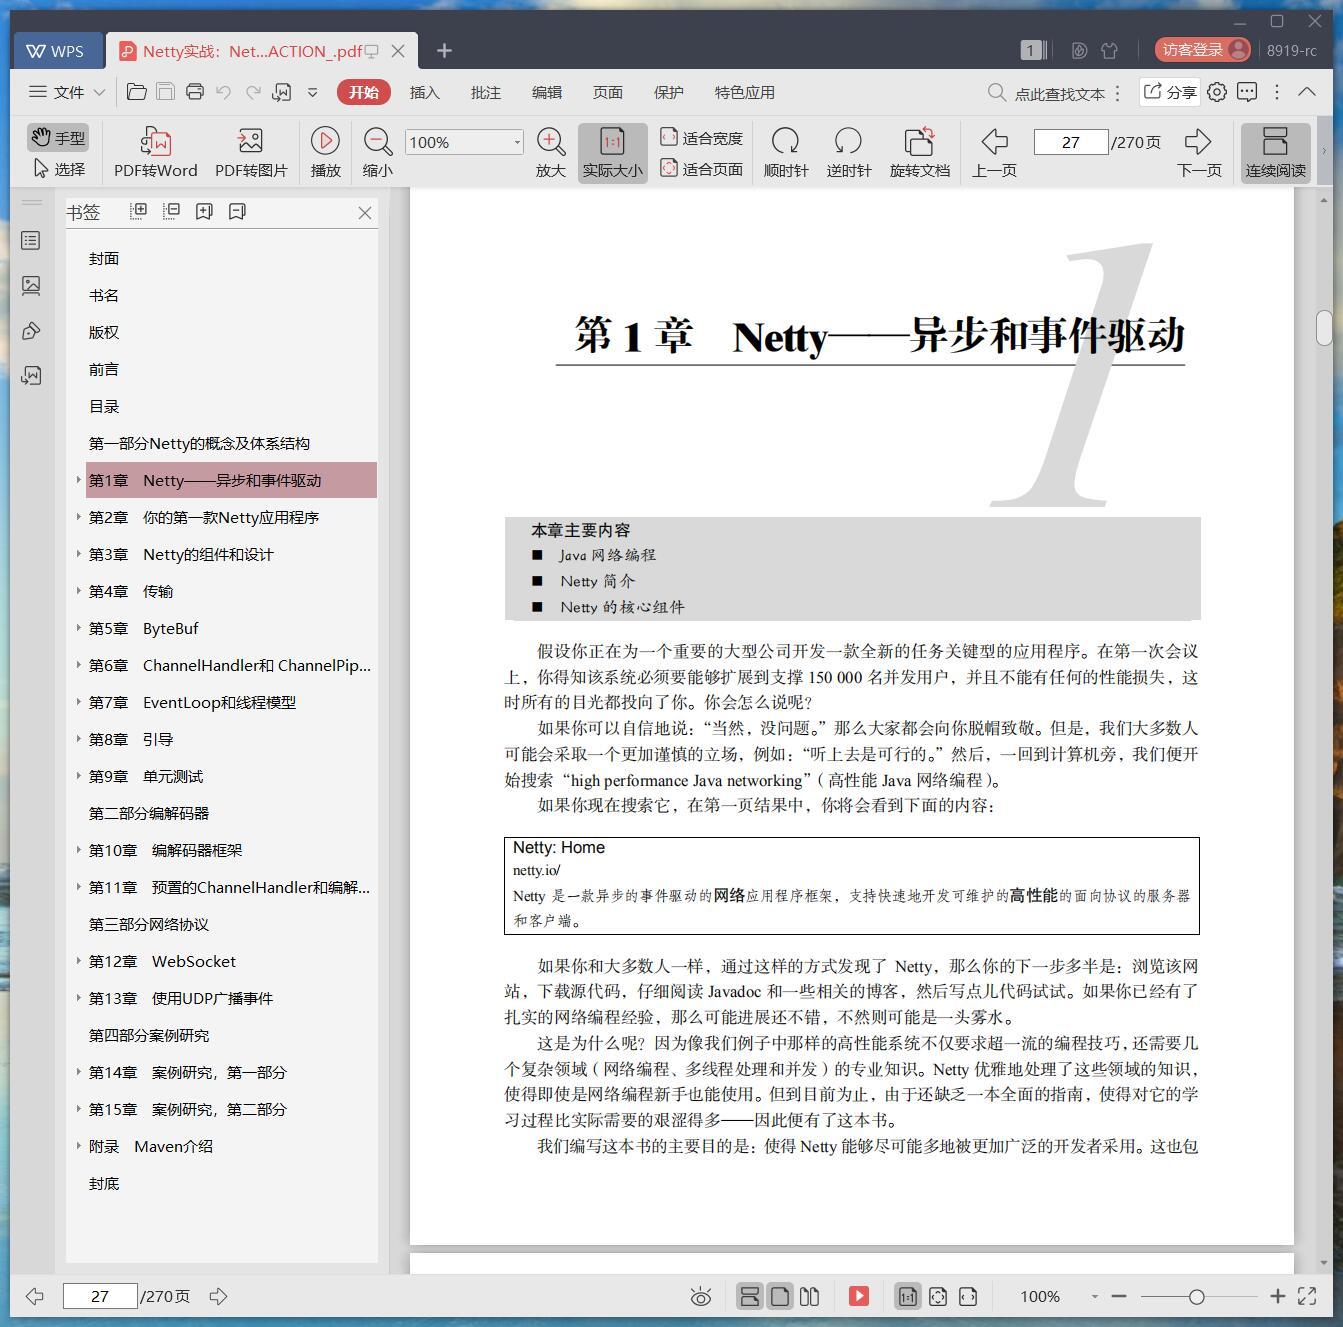Toggle eye-protection mode icon in status bar
1343x1327 pixels.
[701, 1297]
